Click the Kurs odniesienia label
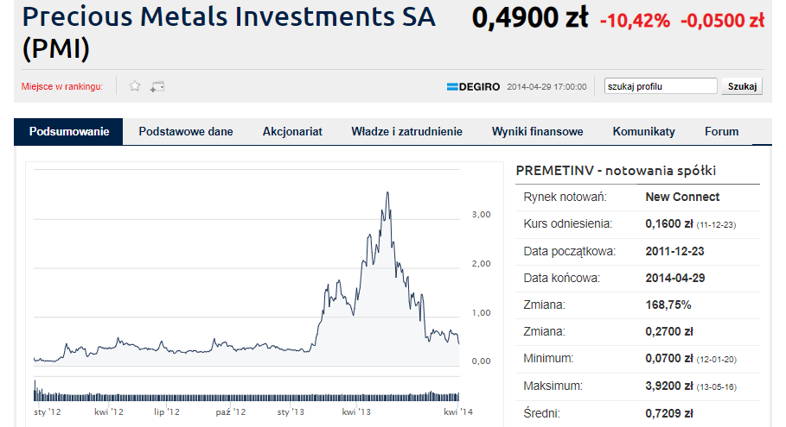786x427 pixels. pos(568,224)
